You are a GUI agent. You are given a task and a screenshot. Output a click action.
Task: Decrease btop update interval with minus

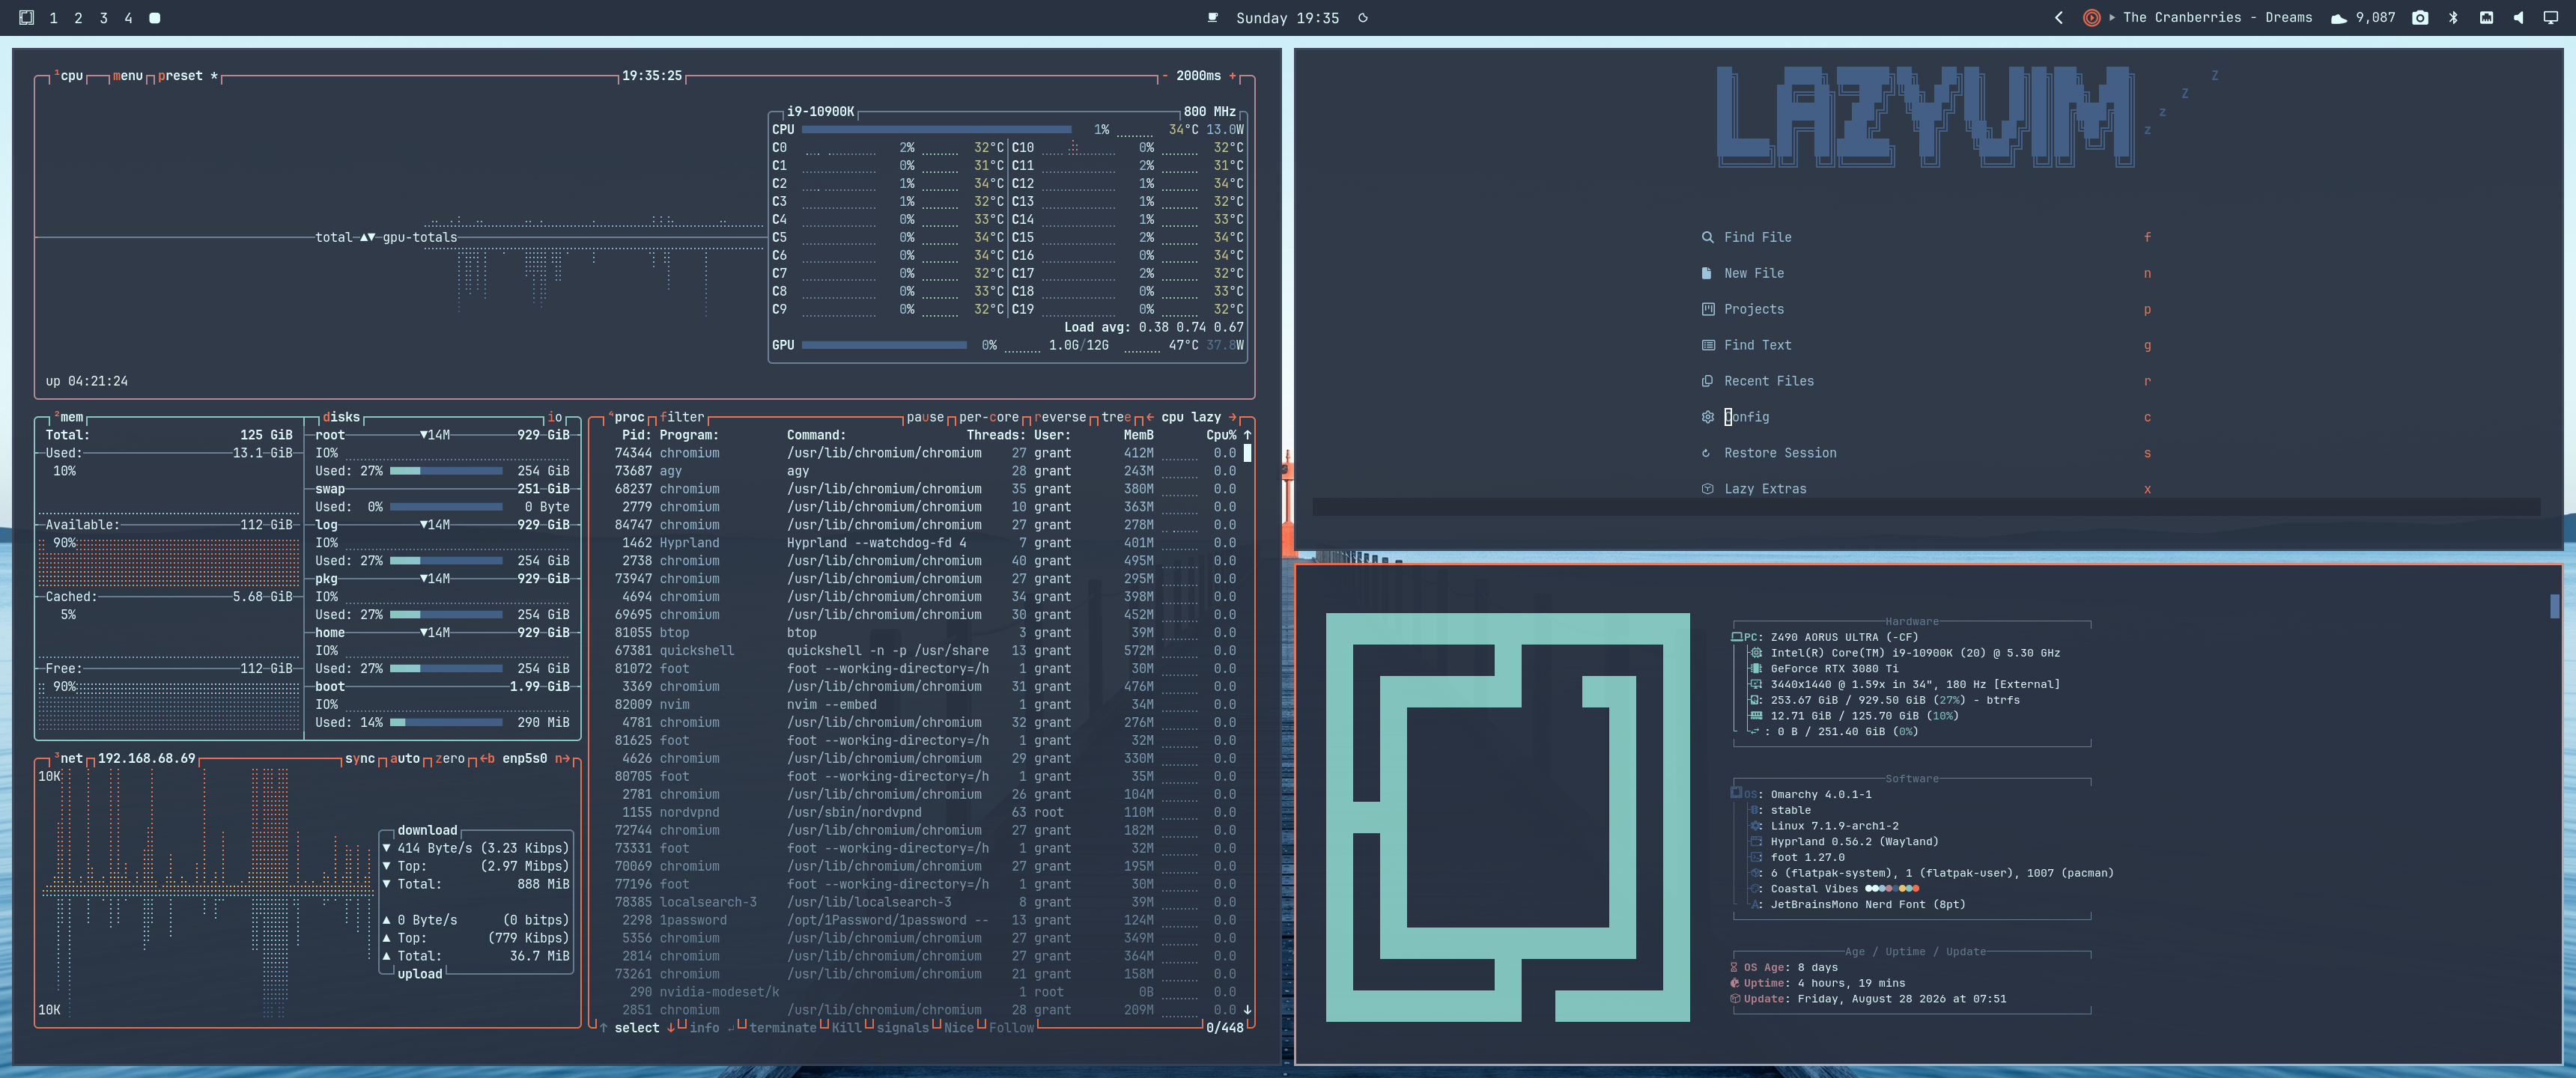tap(1165, 76)
